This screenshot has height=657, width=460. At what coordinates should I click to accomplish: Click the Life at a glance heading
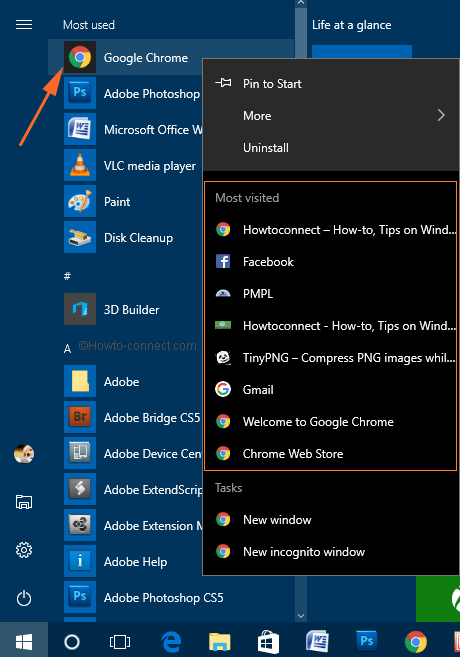coord(351,25)
